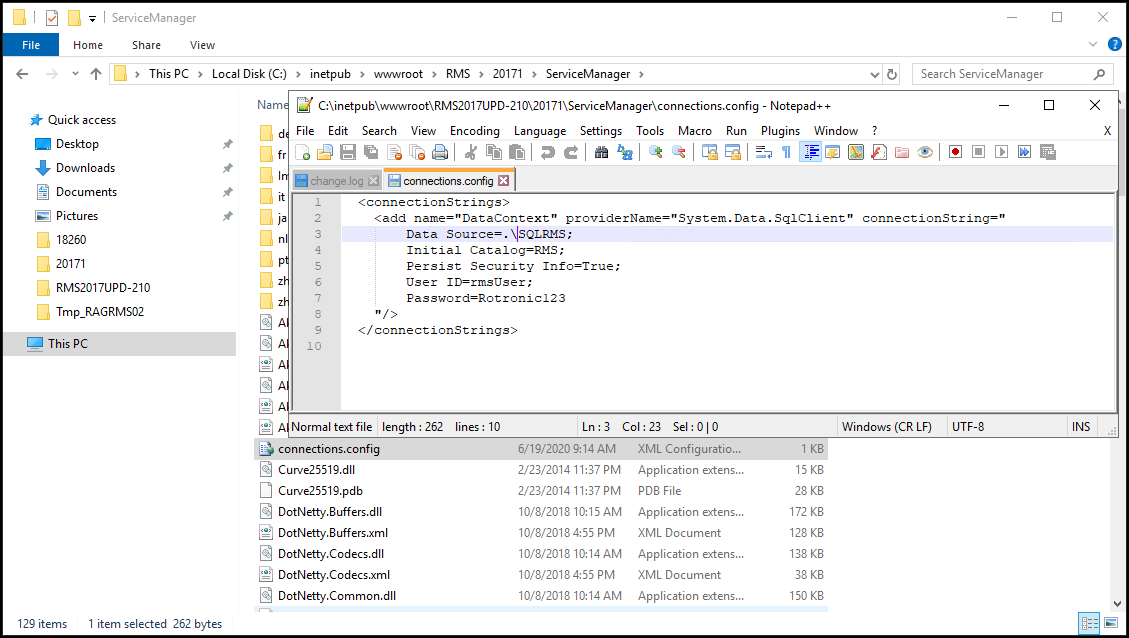Click the Paste toolbar icon

517,153
